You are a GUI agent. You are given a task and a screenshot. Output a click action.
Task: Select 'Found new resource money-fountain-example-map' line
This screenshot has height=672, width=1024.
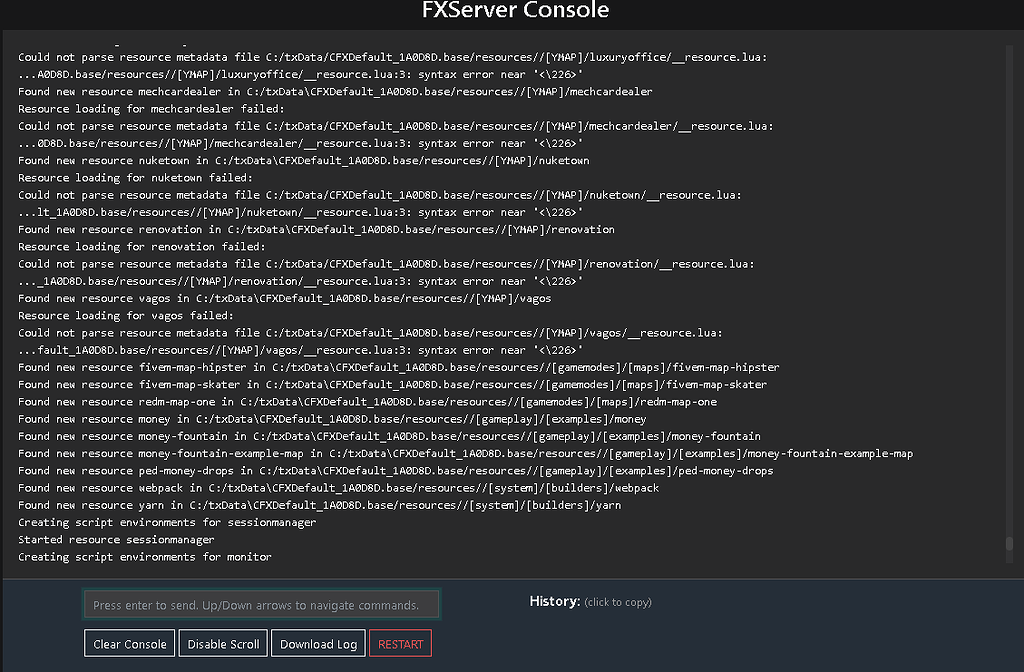[x=466, y=453]
